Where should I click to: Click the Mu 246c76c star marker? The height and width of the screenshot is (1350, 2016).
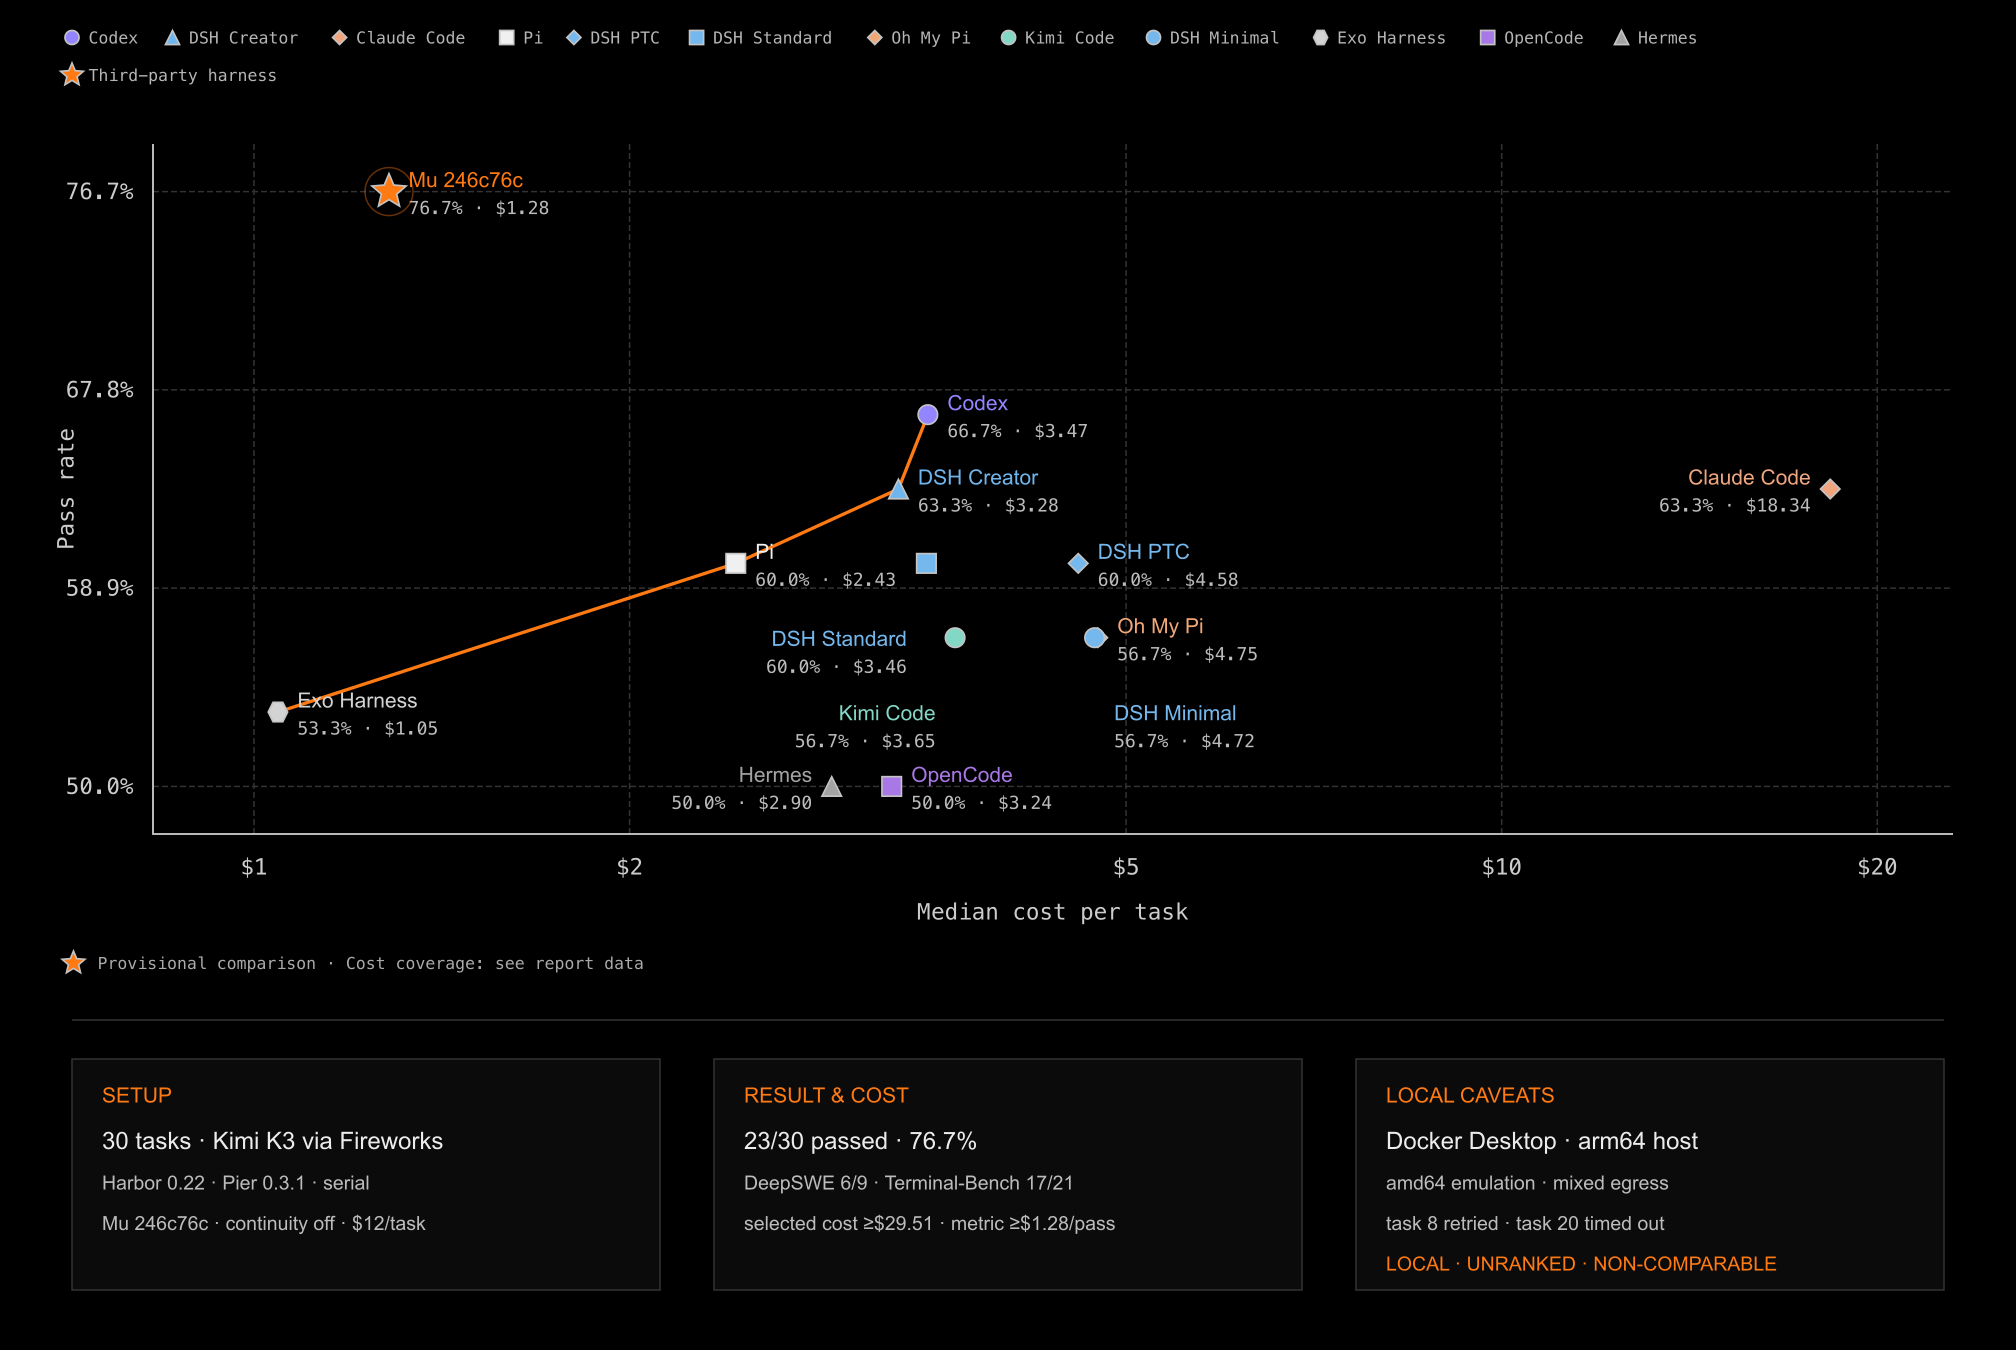388,191
